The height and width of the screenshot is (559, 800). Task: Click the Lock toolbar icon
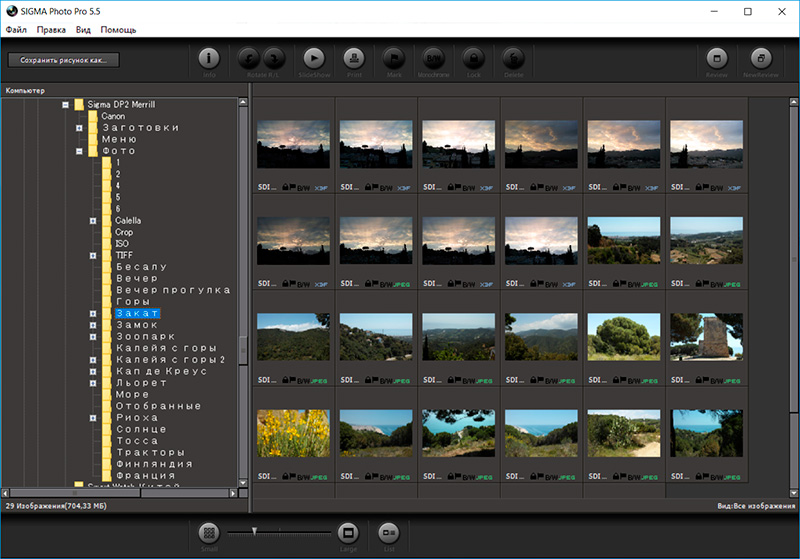pos(473,58)
